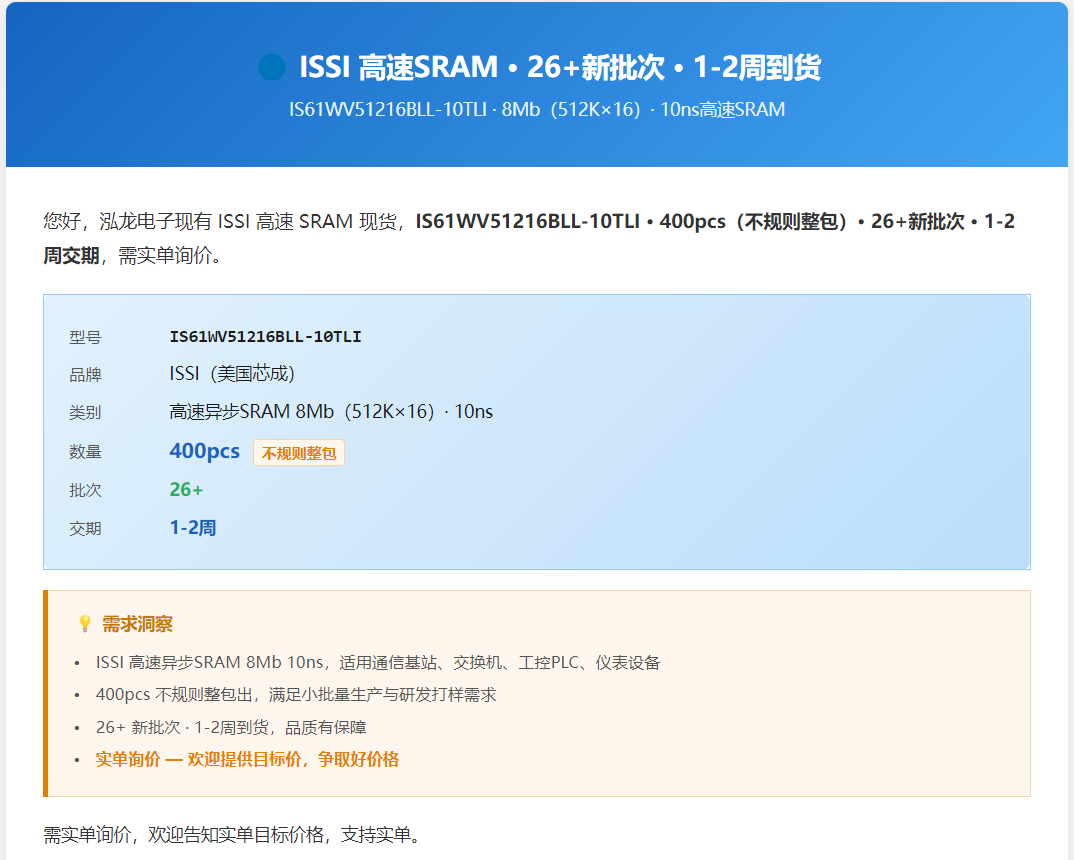This screenshot has width=1074, height=860.
Task: Click the blue circle icon in the header
Action: [x=272, y=67]
